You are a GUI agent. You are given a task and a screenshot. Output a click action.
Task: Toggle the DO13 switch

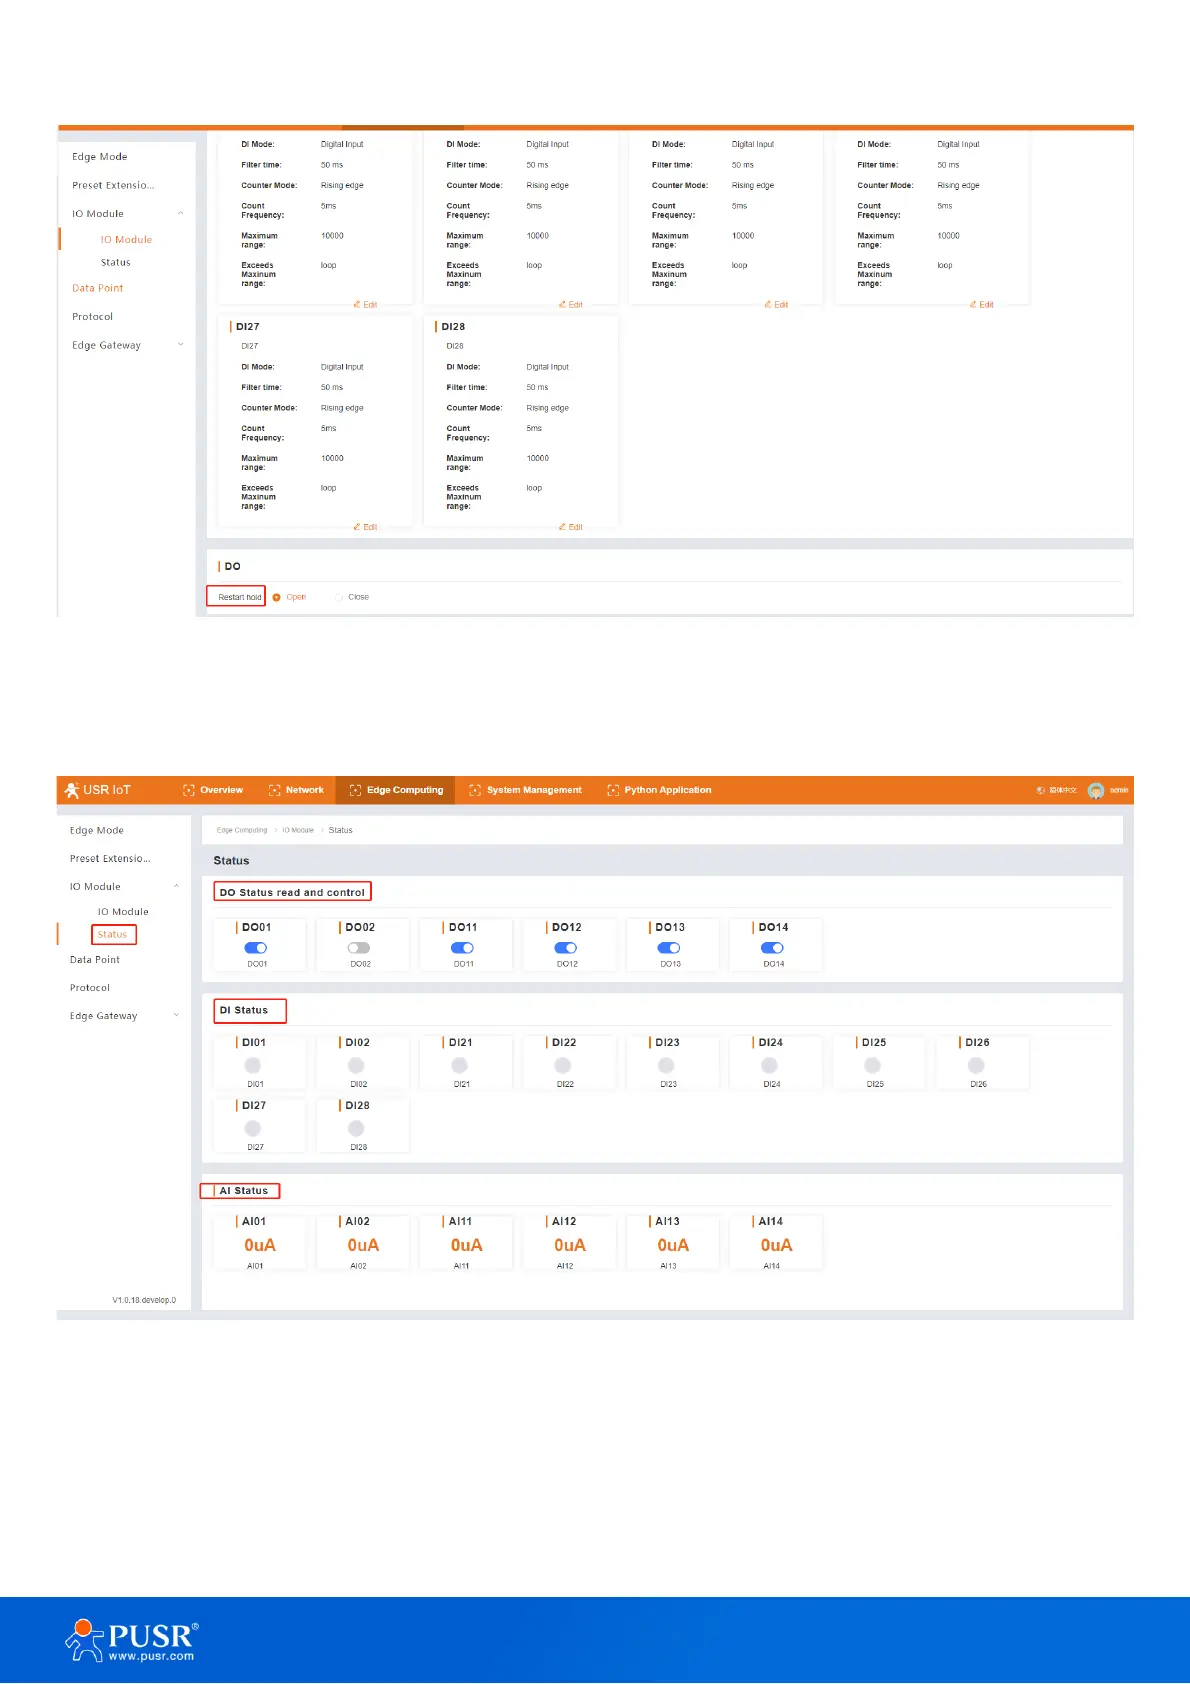pyautogui.click(x=669, y=948)
